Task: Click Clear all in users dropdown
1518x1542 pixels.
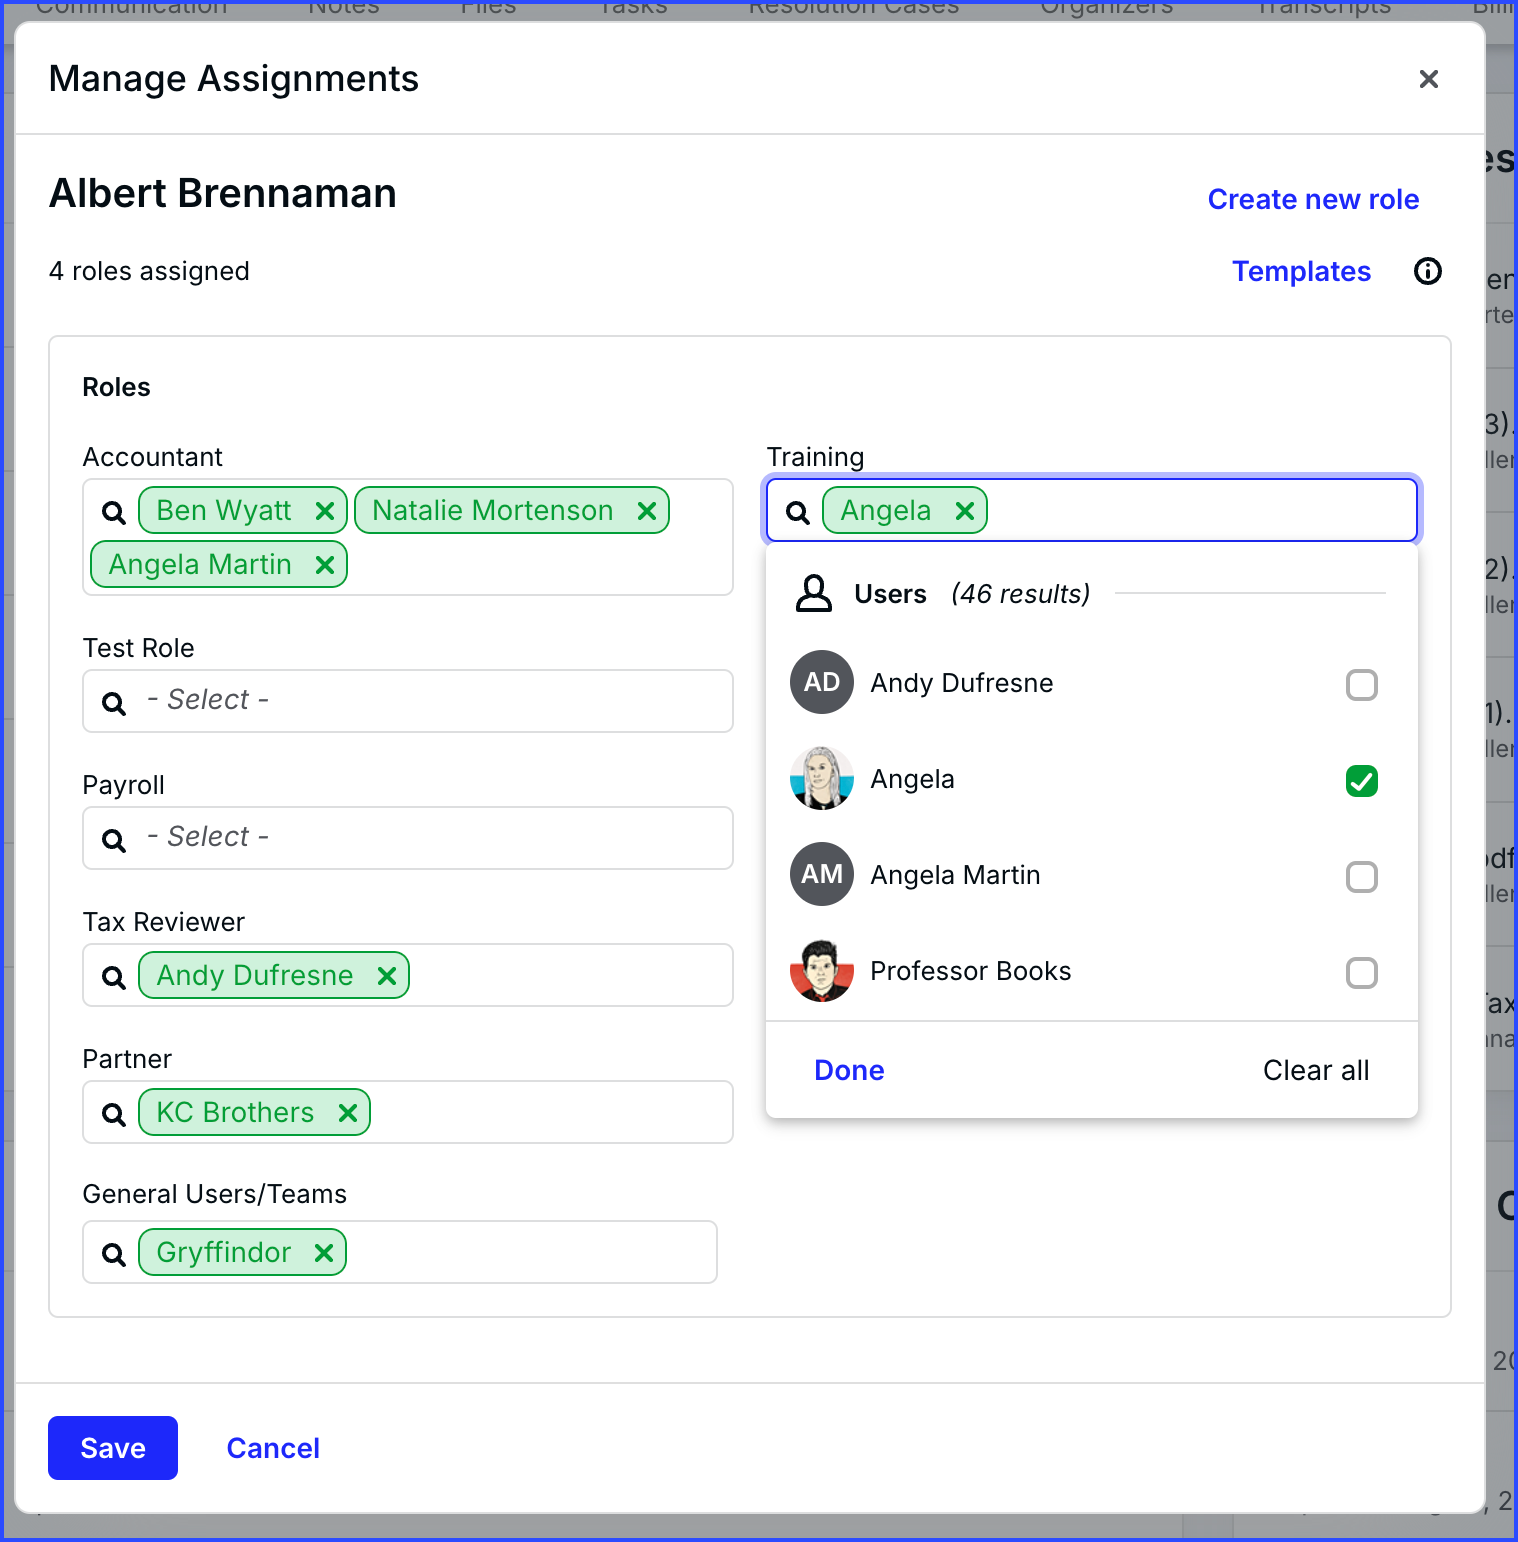Action: point(1315,1070)
